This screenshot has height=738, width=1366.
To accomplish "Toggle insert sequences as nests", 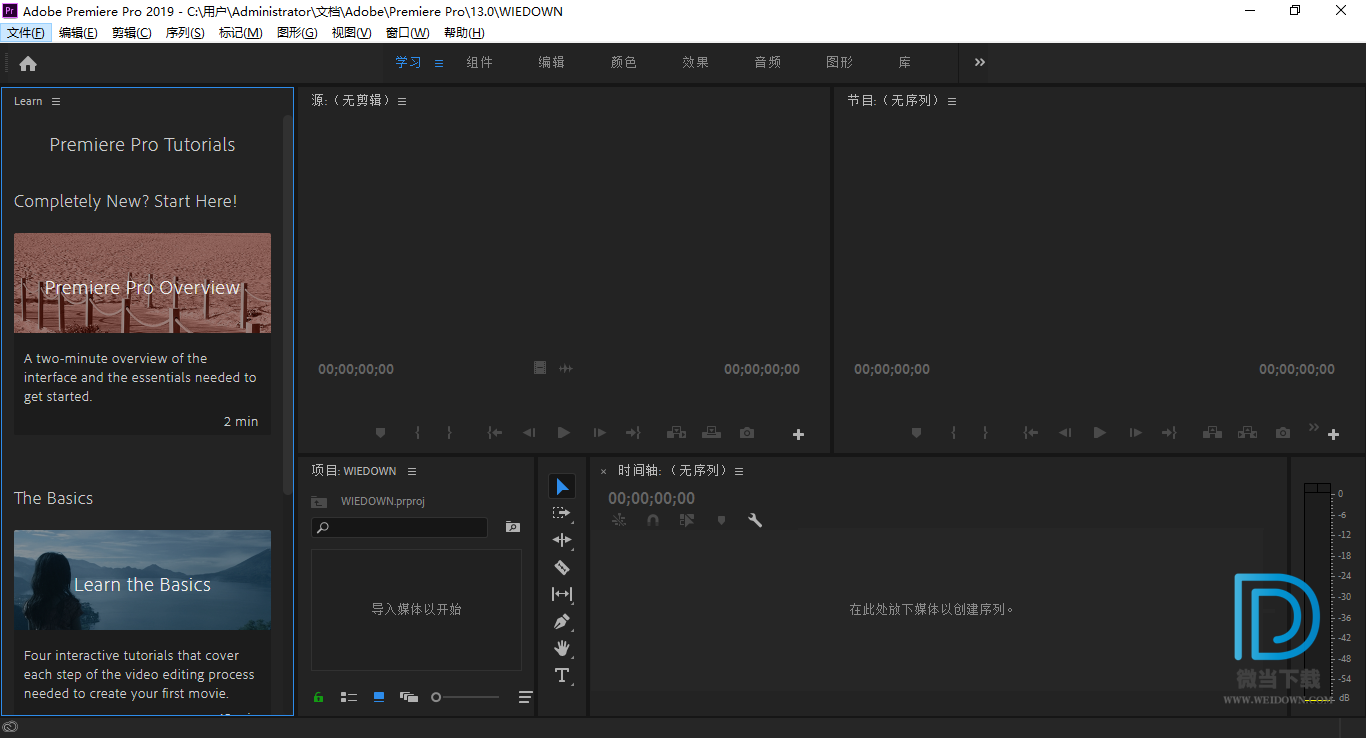I will coord(619,520).
